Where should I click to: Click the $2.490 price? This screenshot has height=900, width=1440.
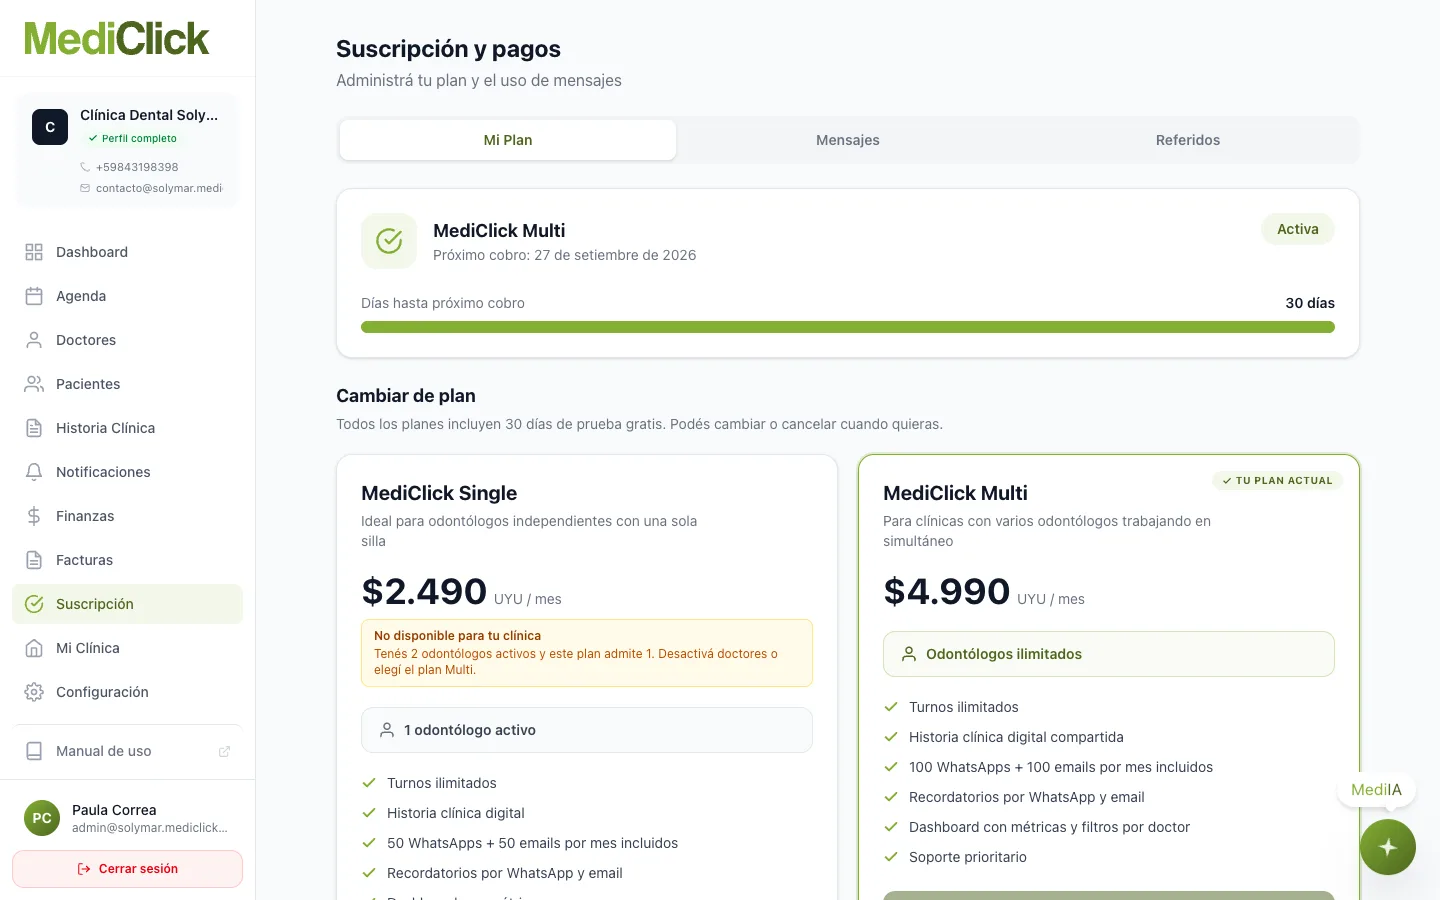tap(424, 592)
